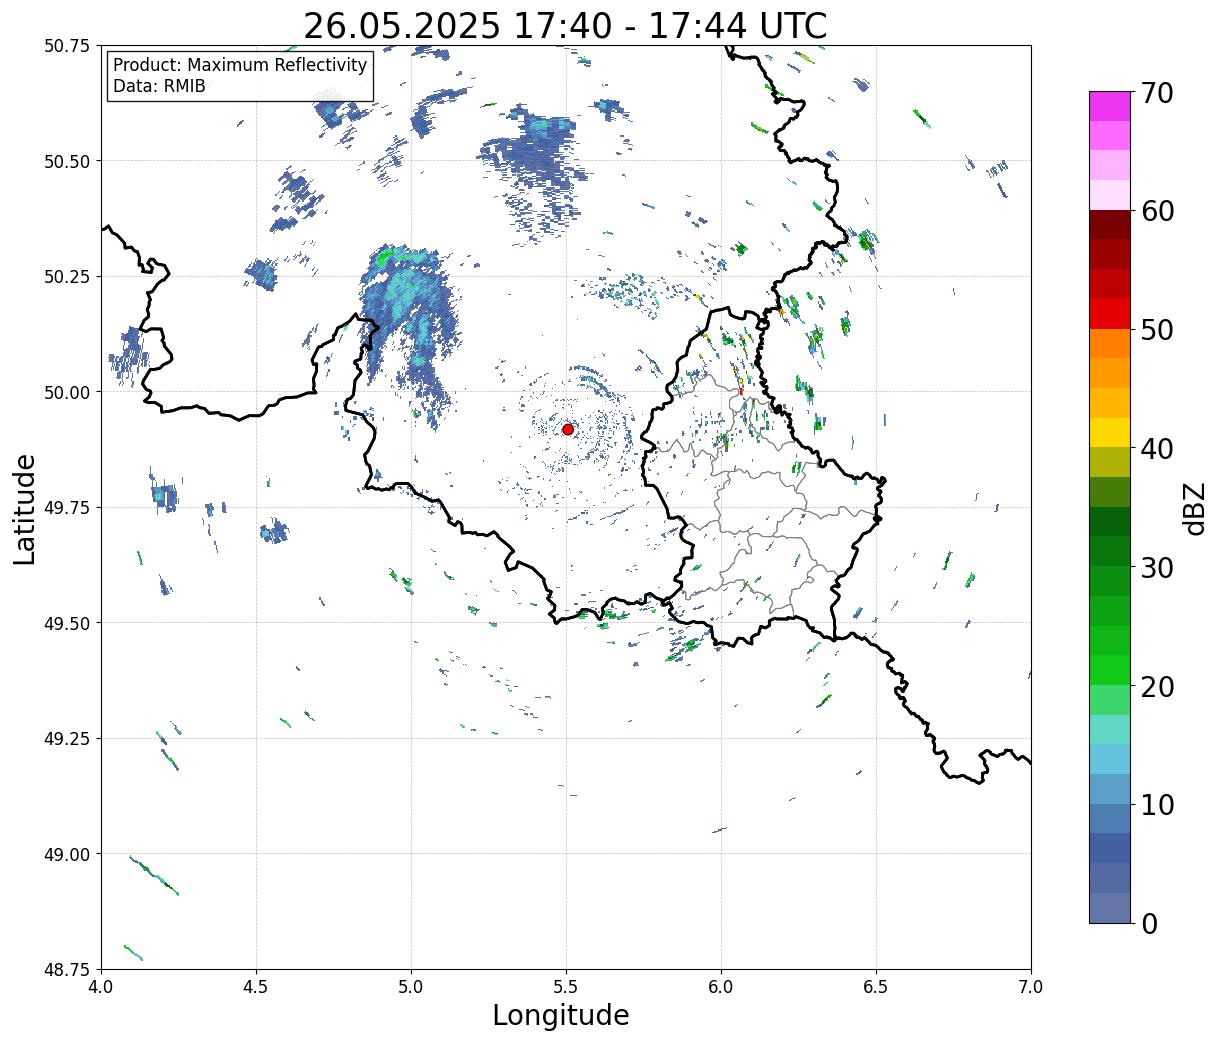Click the latitude tick label 49.50
The width and height of the screenshot is (1219, 1040).
pos(66,623)
